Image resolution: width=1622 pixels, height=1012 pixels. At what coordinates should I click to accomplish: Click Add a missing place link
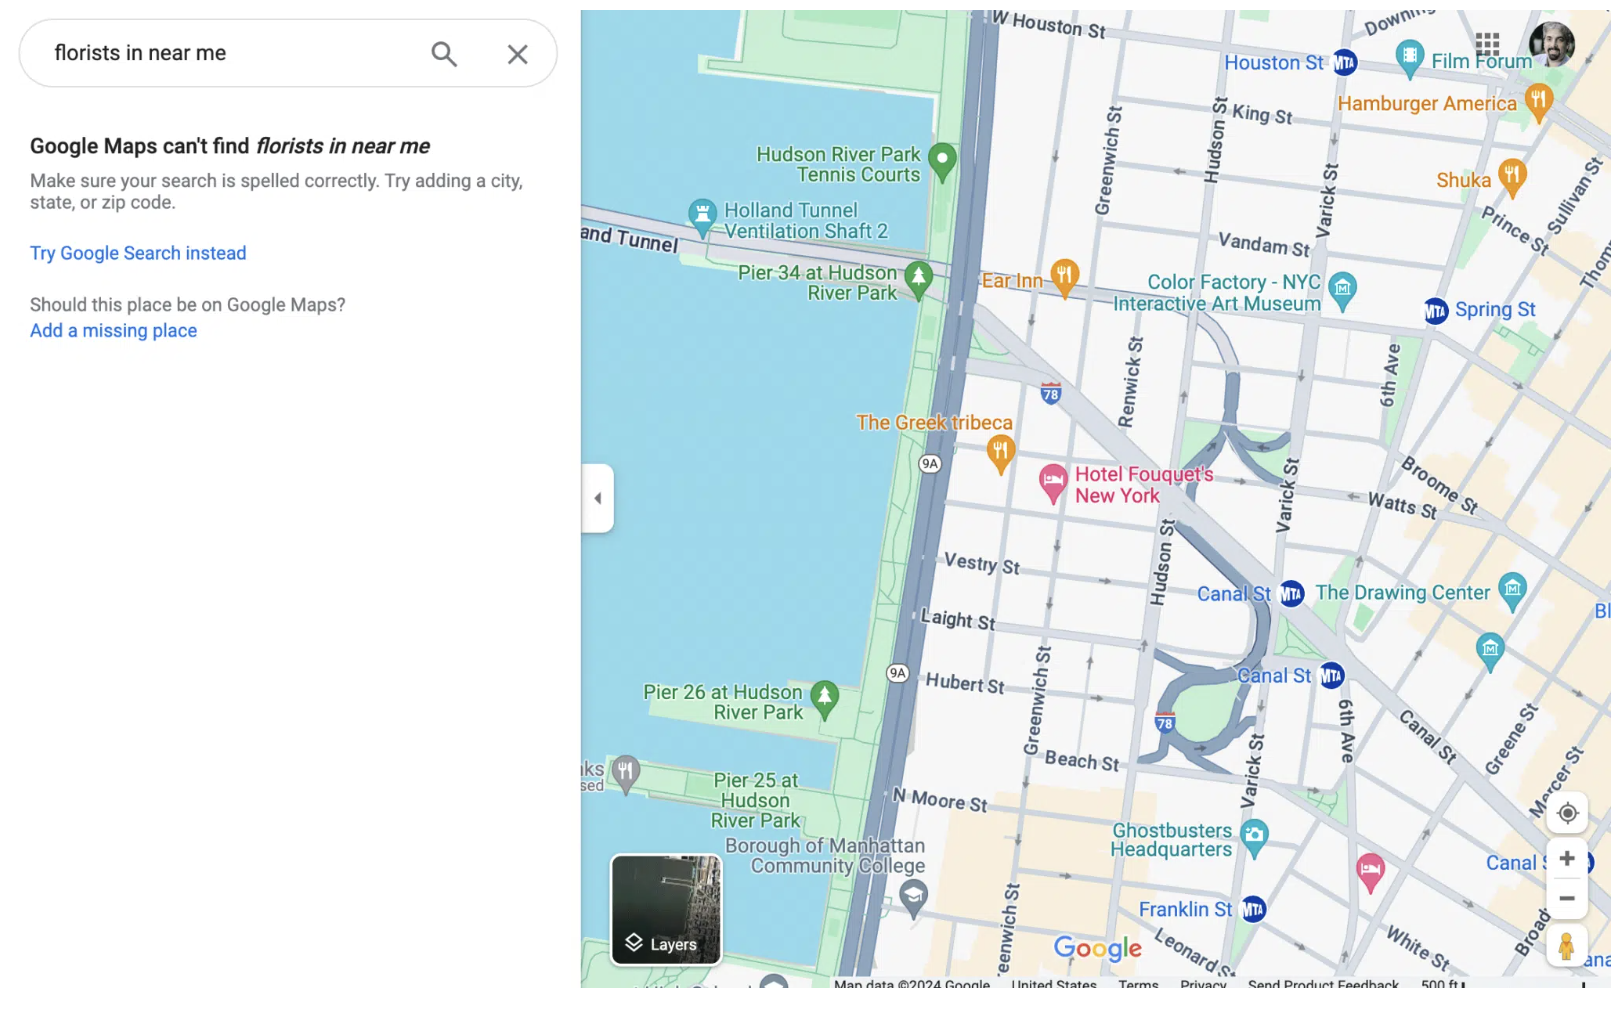coord(113,331)
